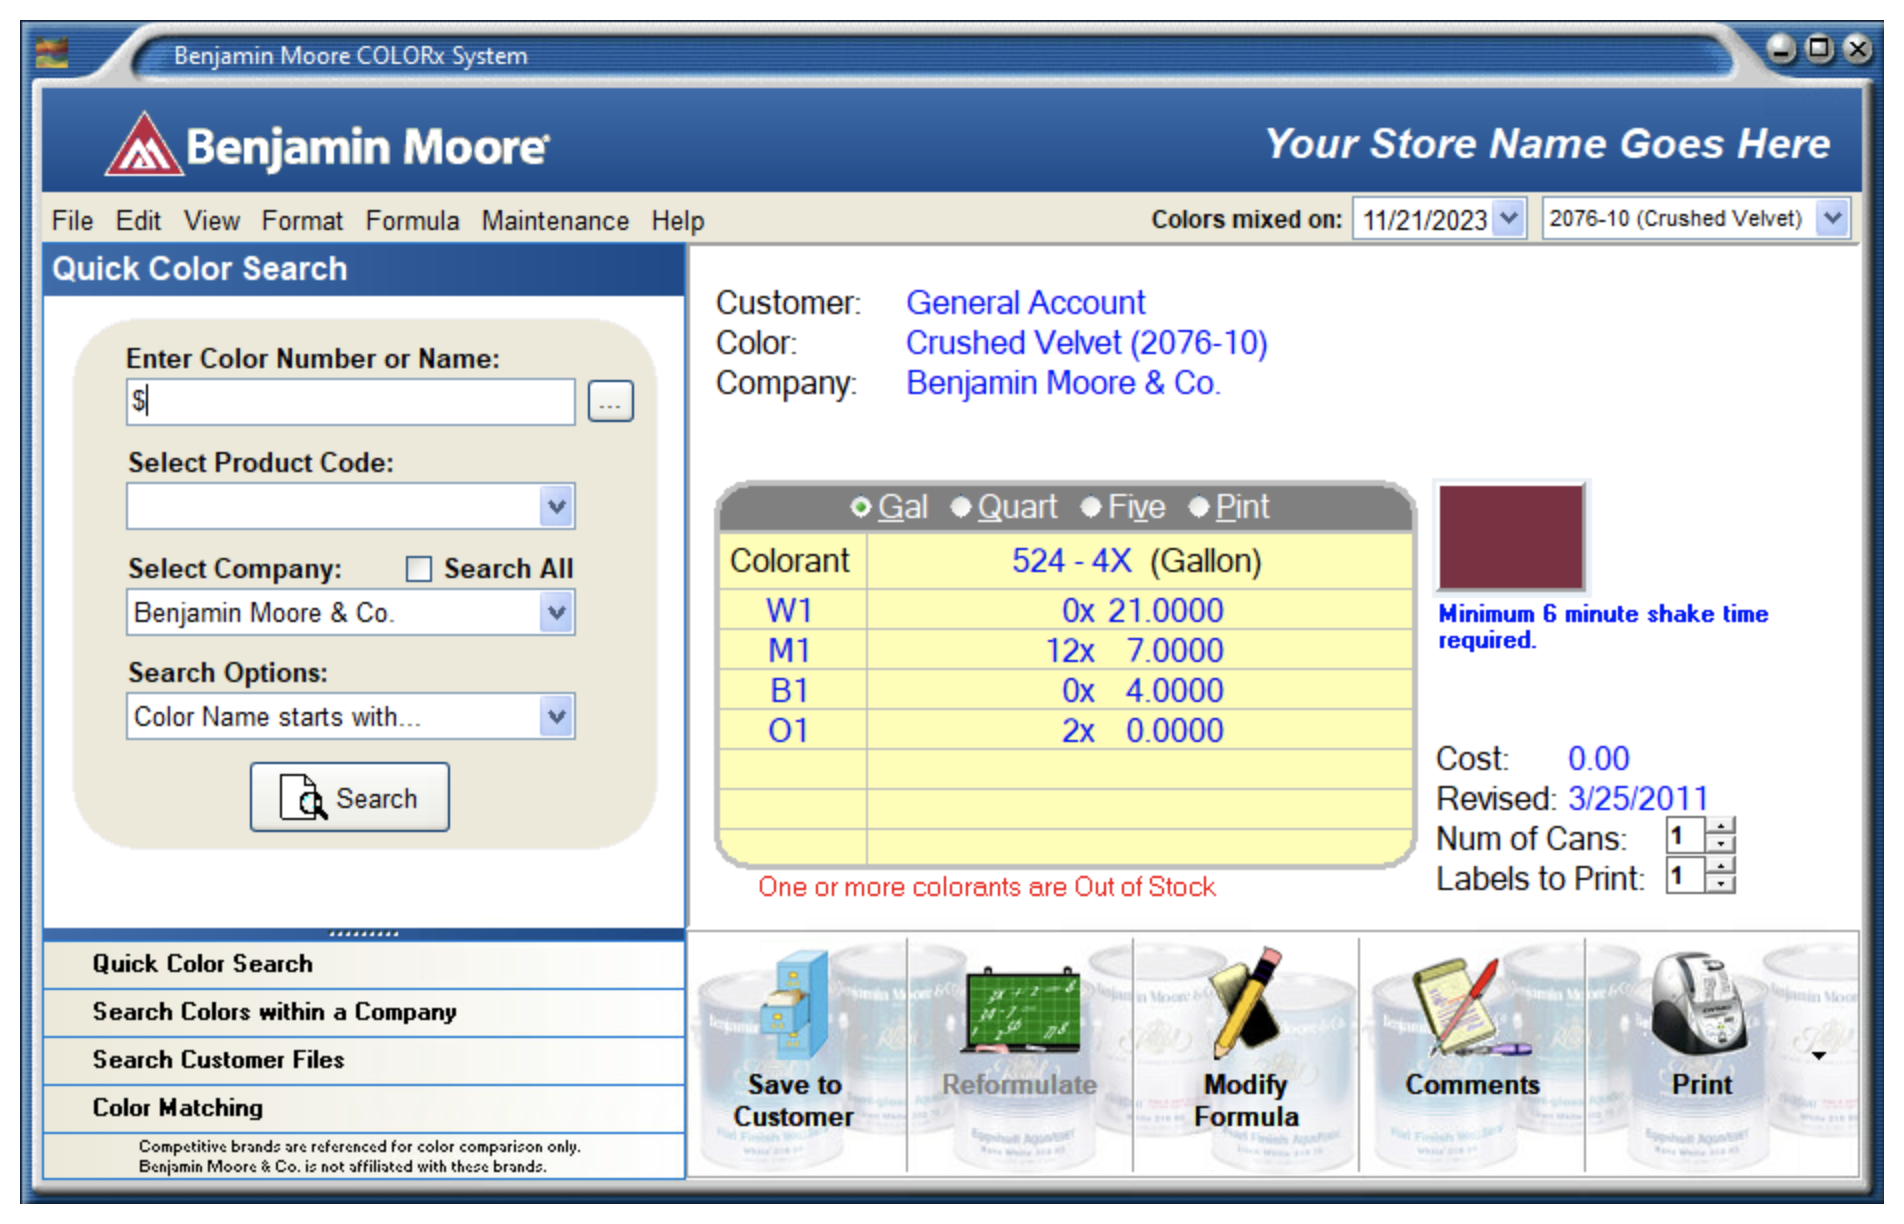Image resolution: width=1904 pixels, height=1224 pixels.
Task: Click the minimum shake time notice
Action: (1603, 627)
